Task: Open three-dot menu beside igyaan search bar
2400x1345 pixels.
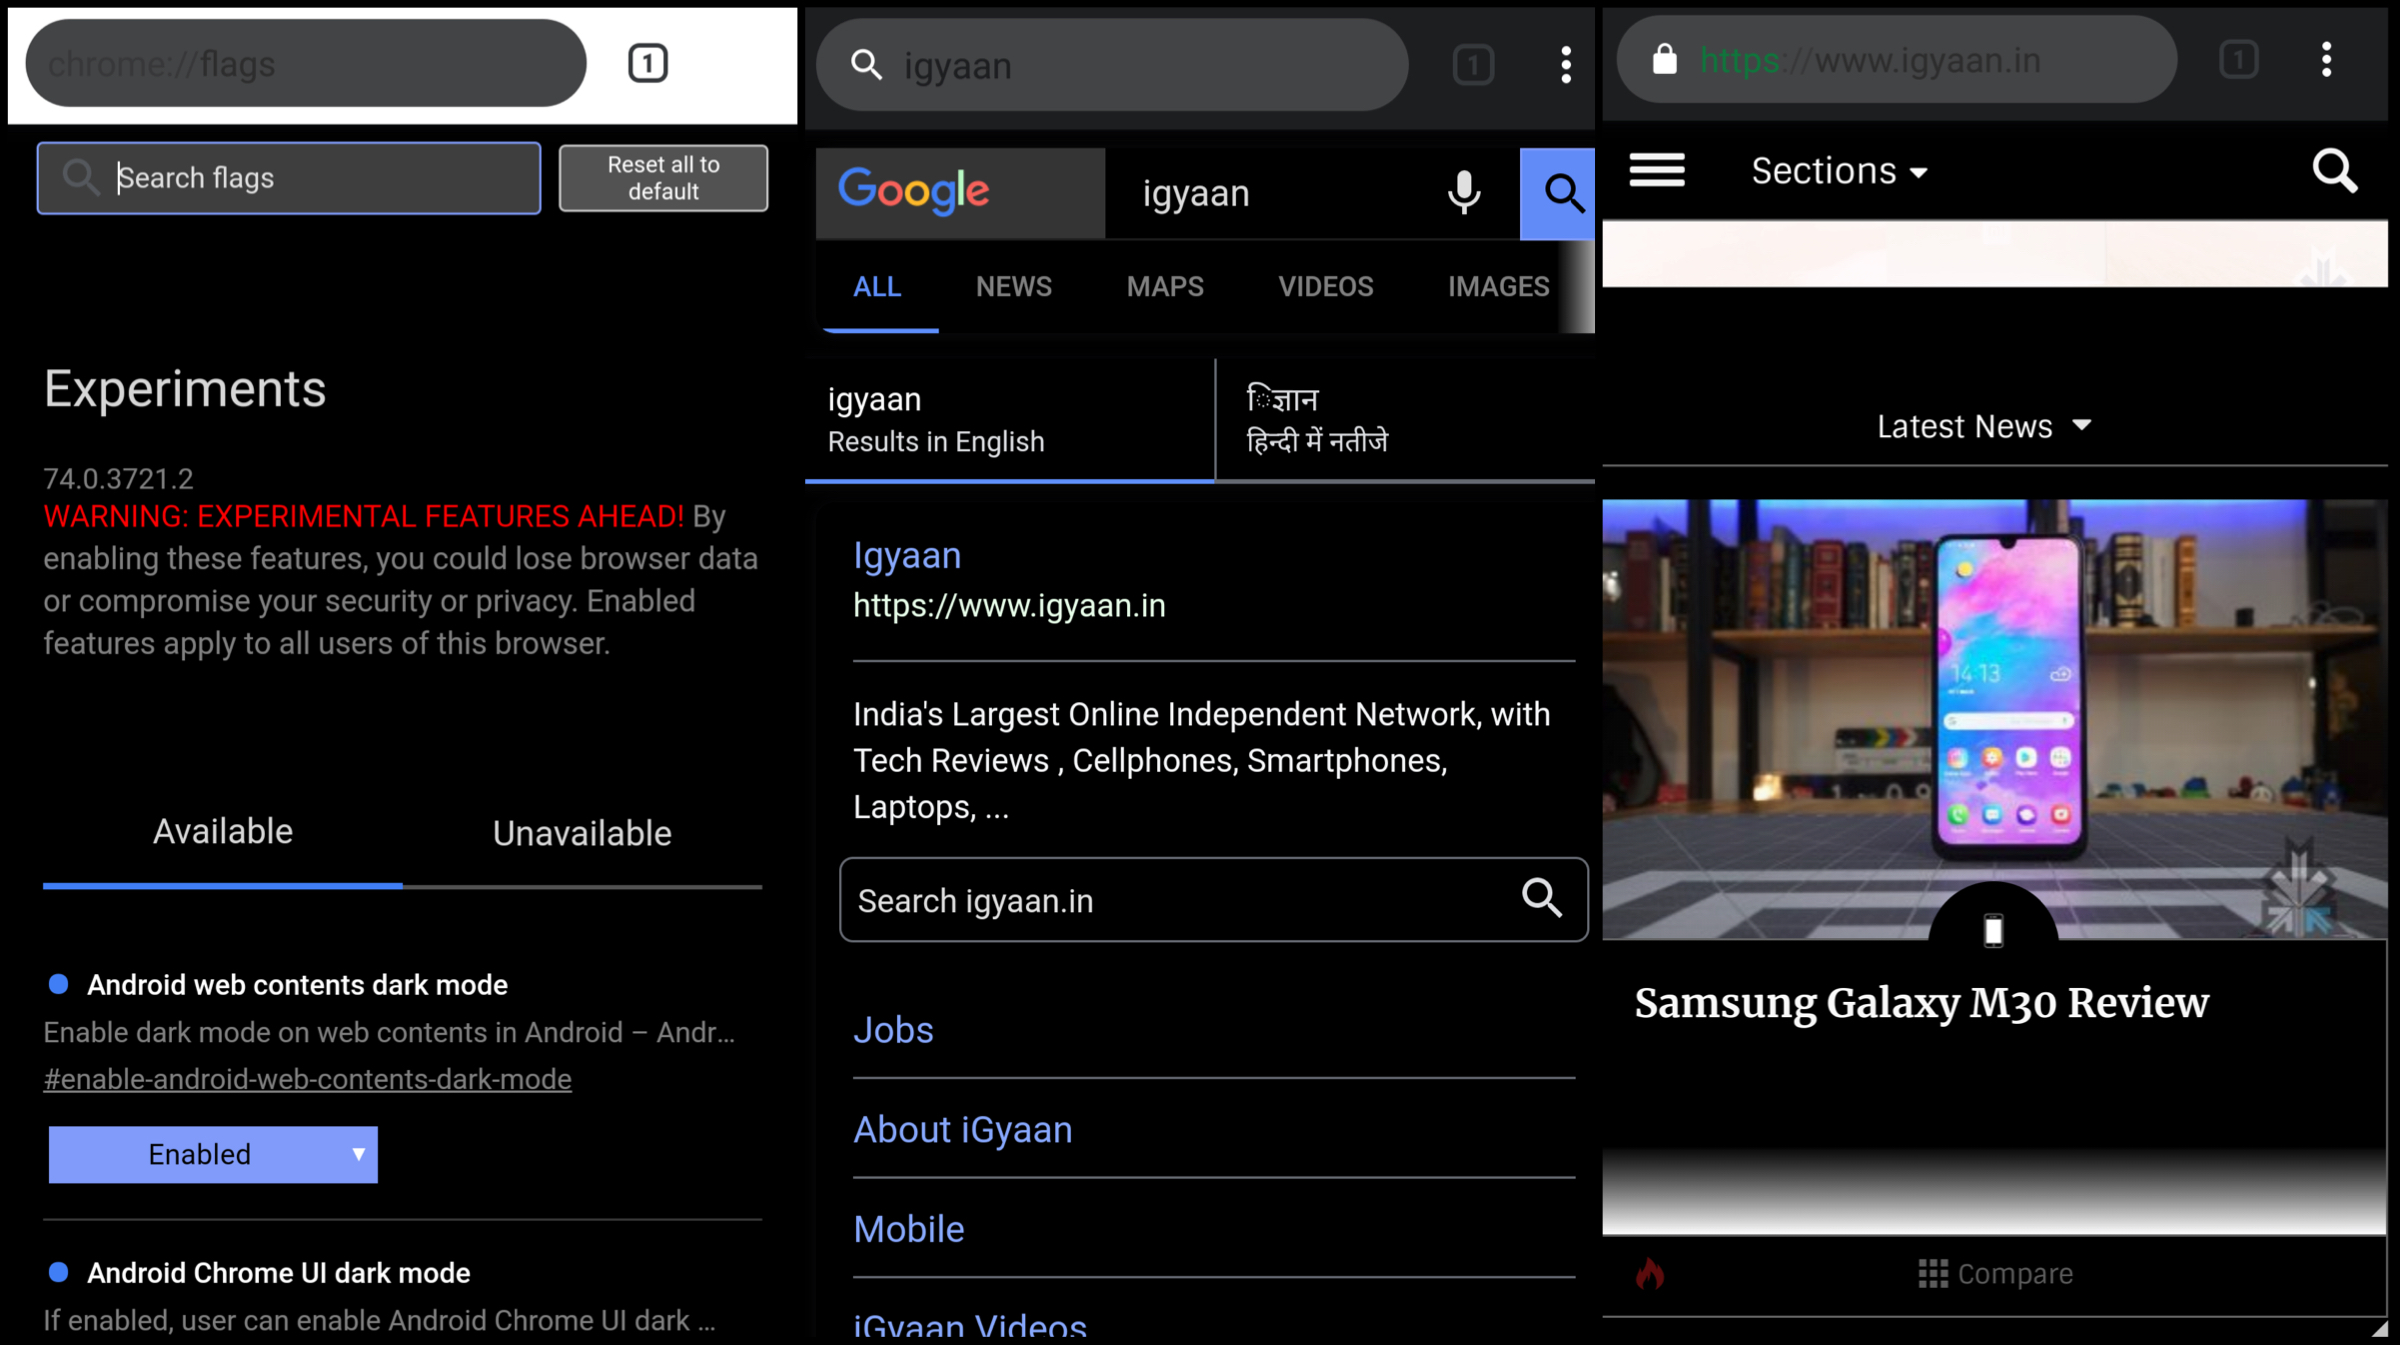Action: coord(1565,65)
